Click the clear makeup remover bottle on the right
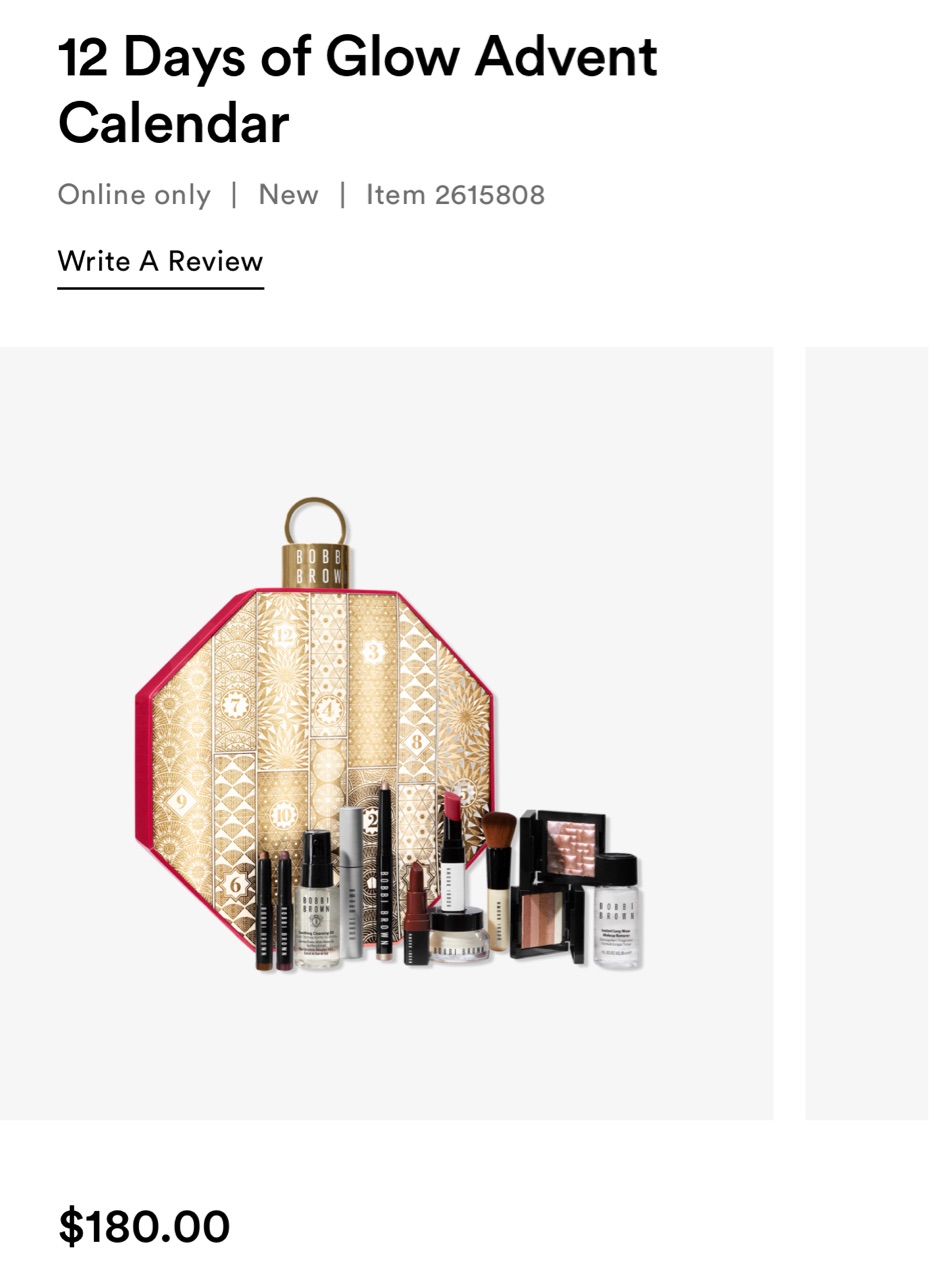The image size is (929, 1280). coord(616,911)
